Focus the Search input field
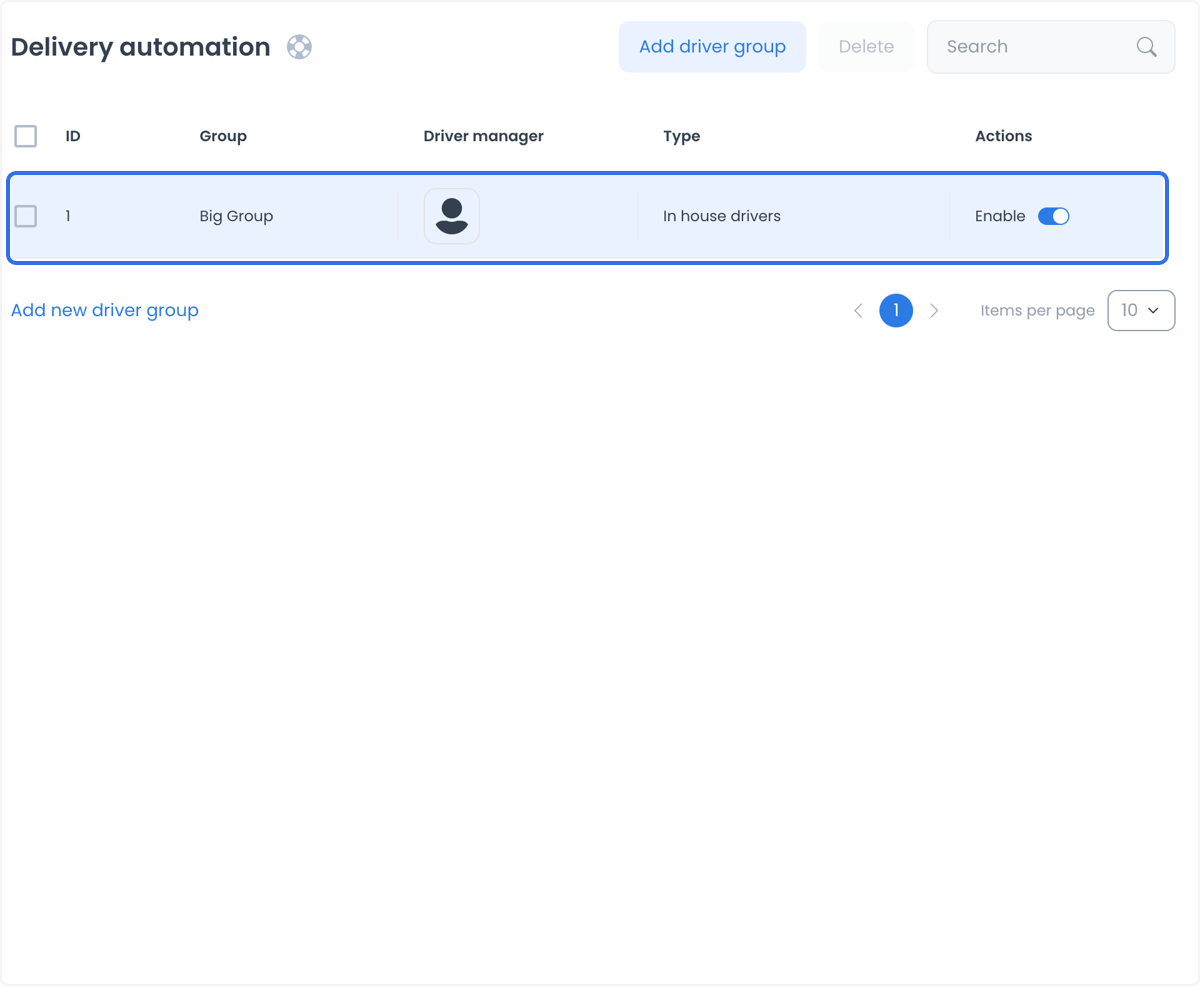This screenshot has width=1200, height=986. [1036, 47]
